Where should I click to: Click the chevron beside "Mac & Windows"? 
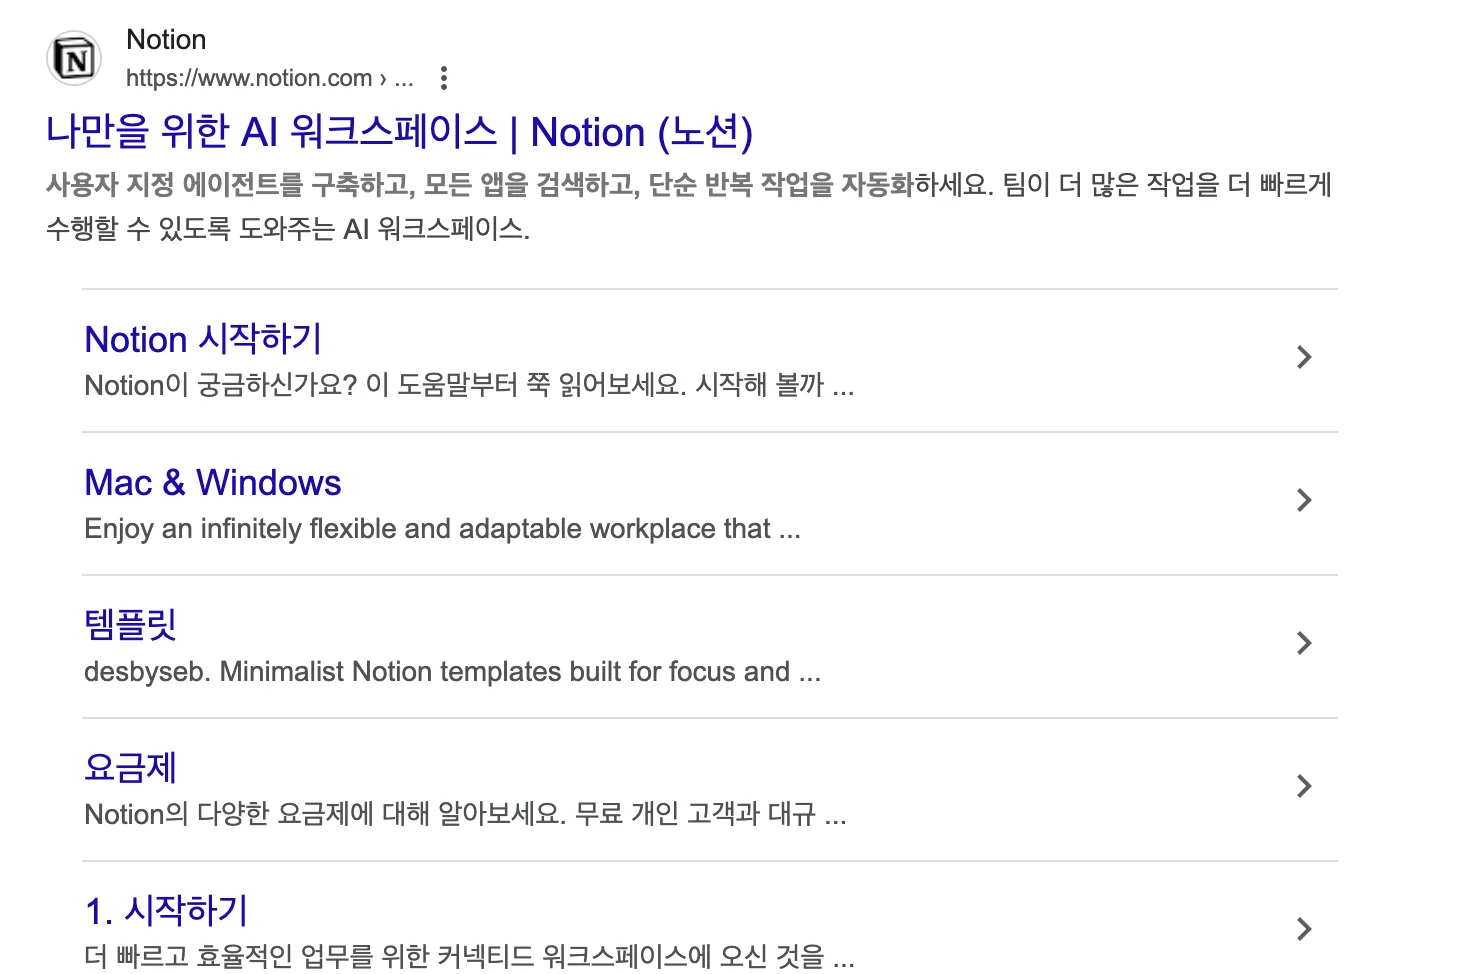pyautogui.click(x=1303, y=500)
